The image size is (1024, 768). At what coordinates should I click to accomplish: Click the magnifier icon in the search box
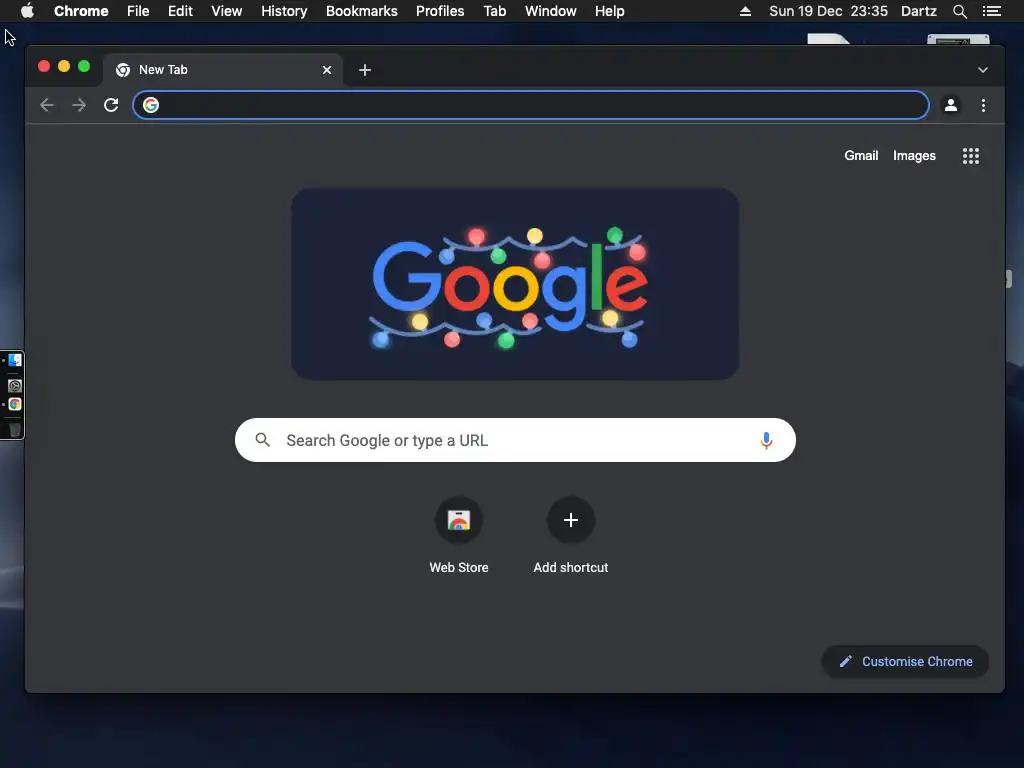tap(263, 440)
